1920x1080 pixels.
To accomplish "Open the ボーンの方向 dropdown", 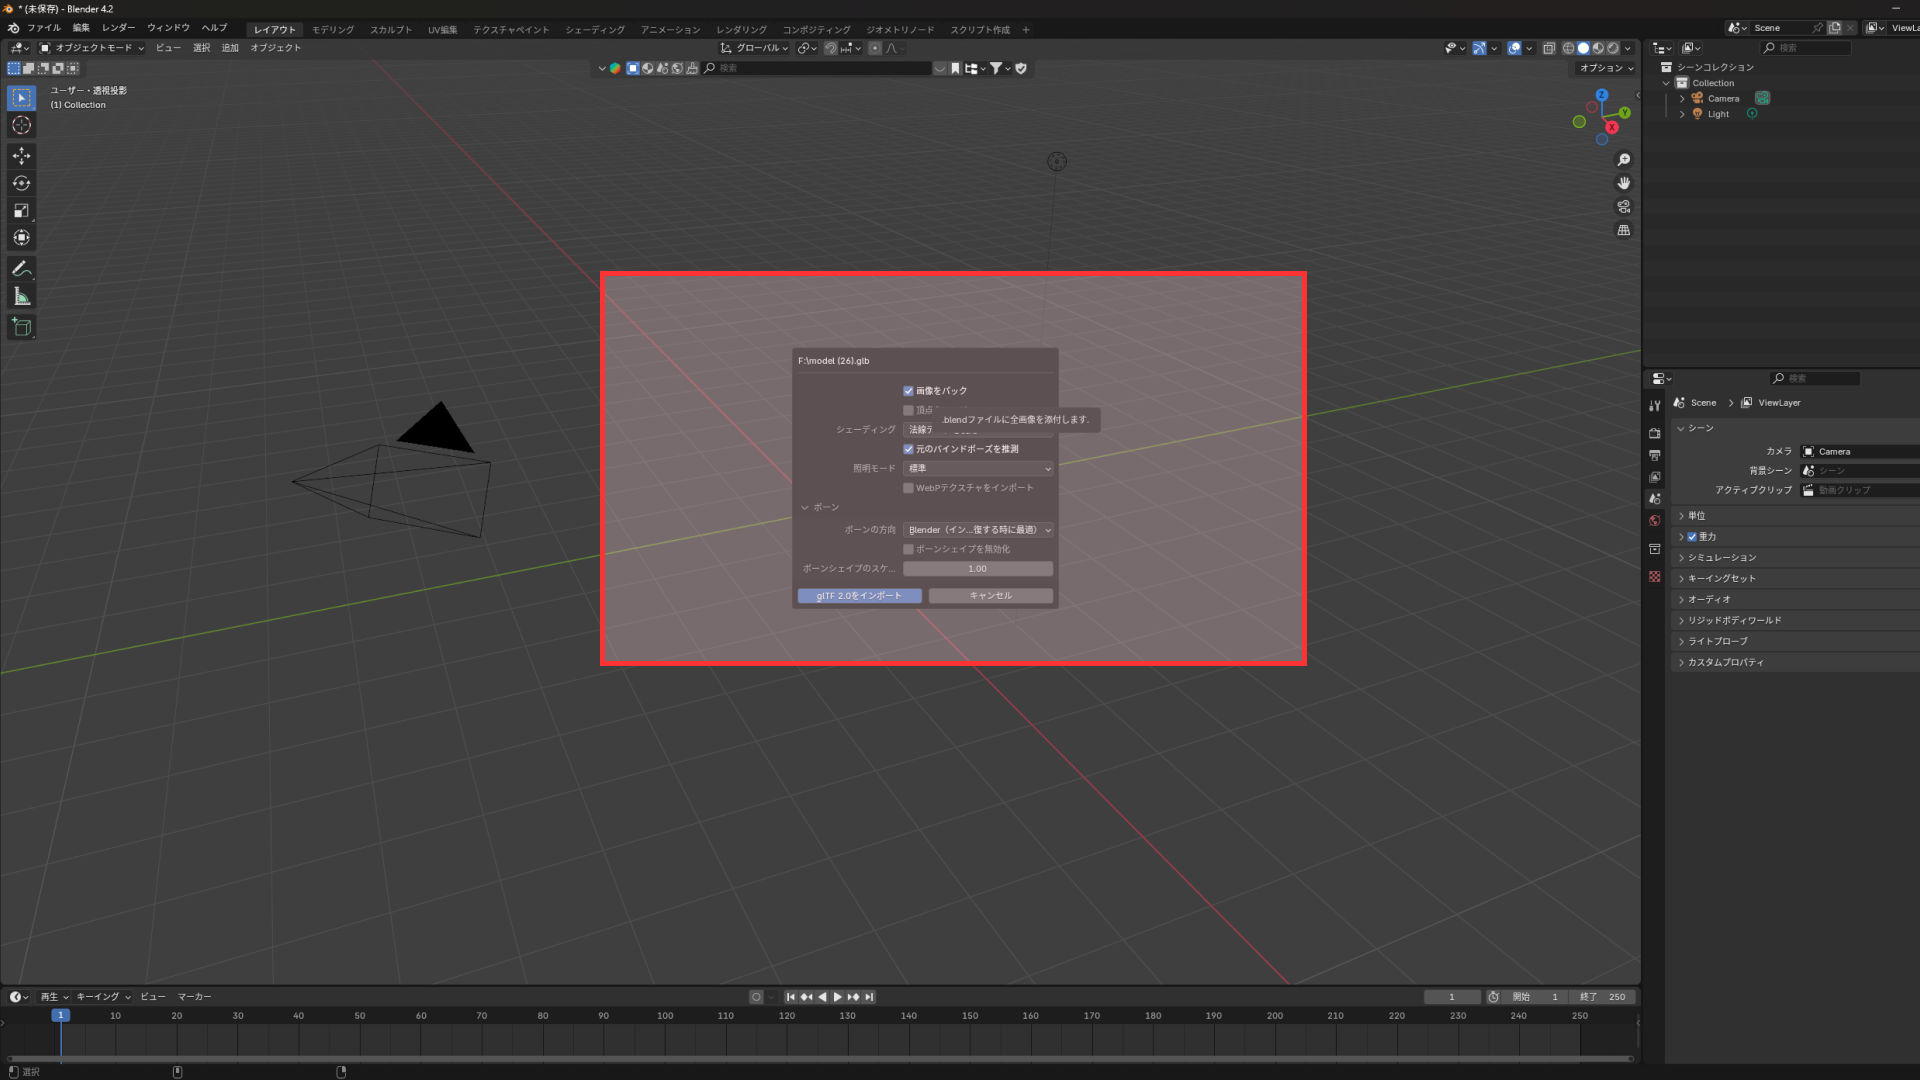I will click(x=978, y=530).
